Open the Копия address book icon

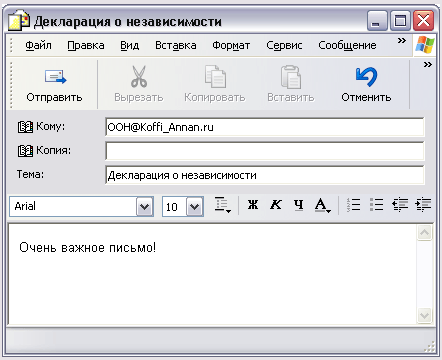coord(25,151)
